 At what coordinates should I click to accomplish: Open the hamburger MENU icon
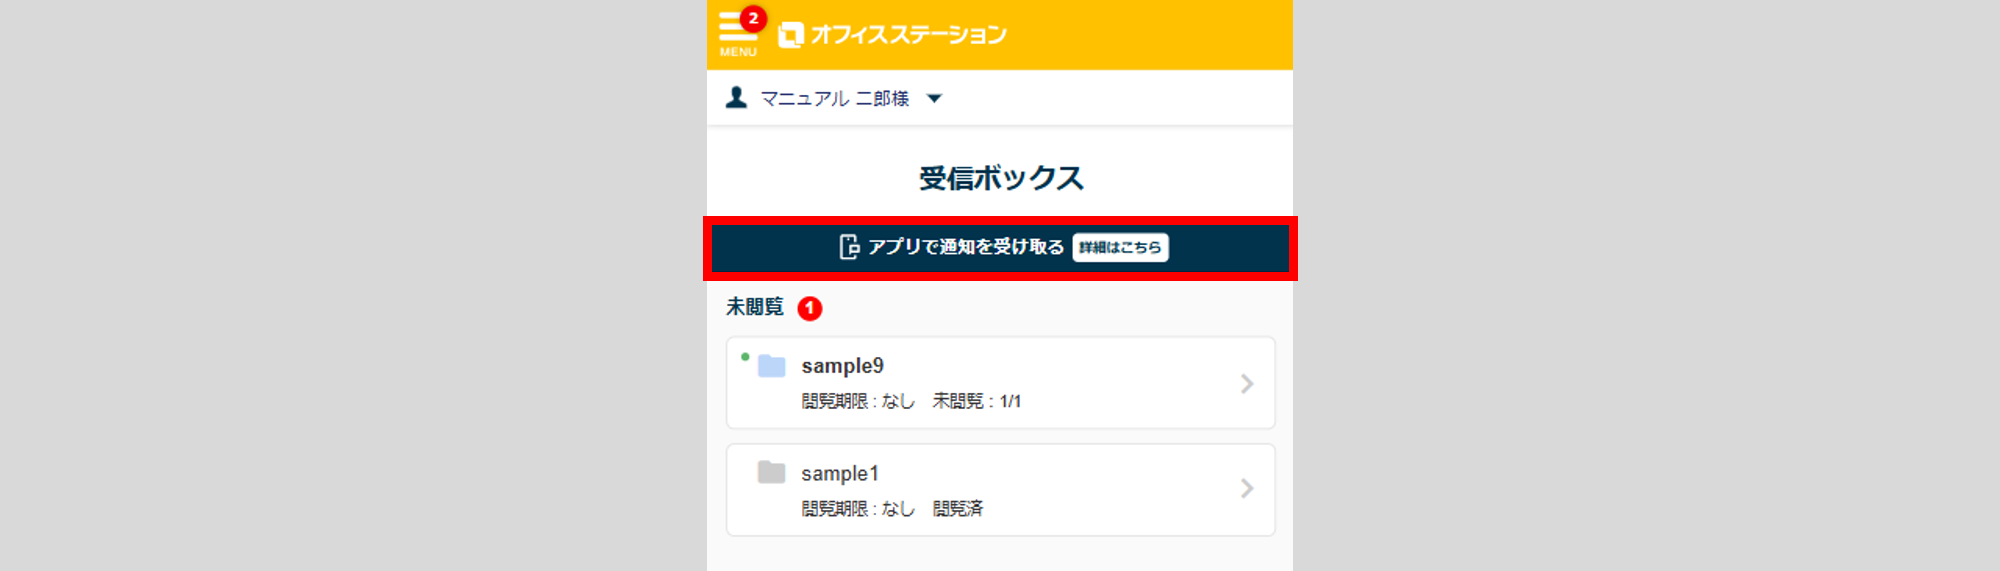734,31
